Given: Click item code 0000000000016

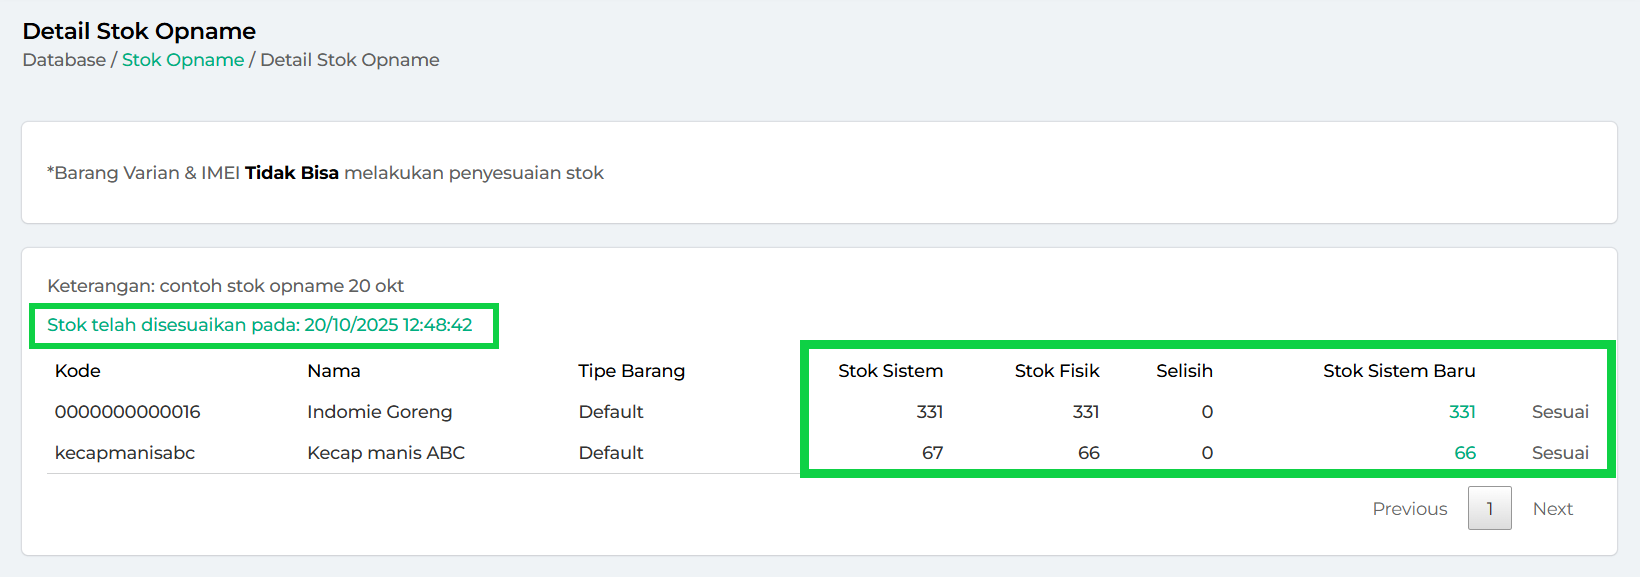Looking at the screenshot, I should coord(128,412).
